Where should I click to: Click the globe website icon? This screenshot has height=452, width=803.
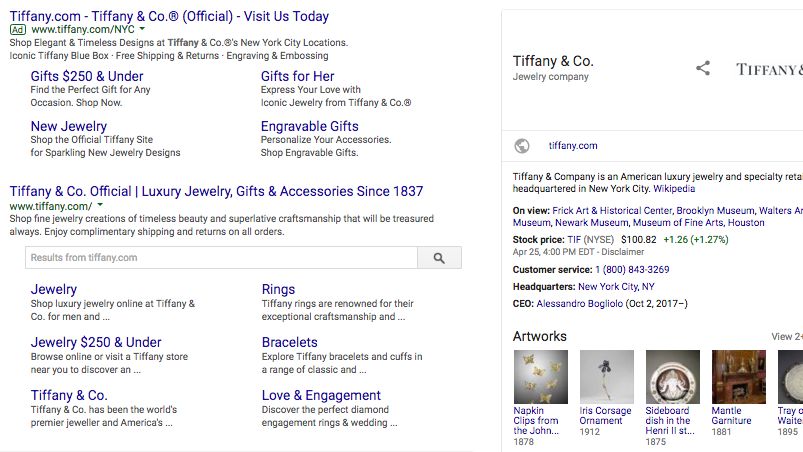tap(521, 146)
